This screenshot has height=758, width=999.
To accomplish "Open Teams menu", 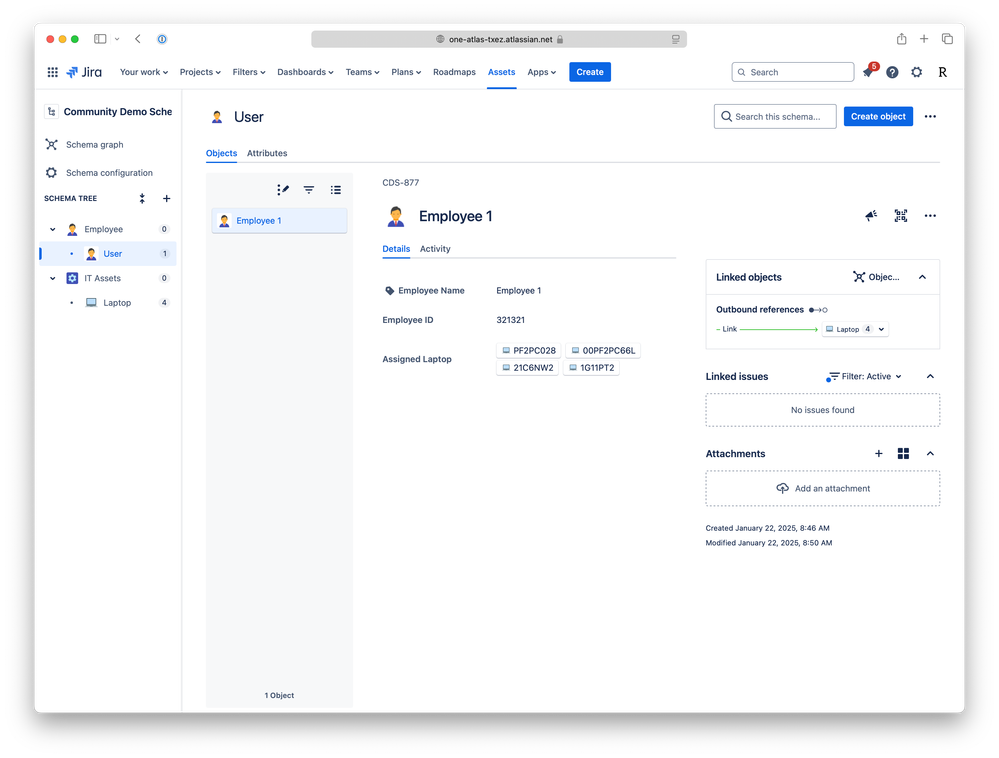I will click(x=363, y=72).
